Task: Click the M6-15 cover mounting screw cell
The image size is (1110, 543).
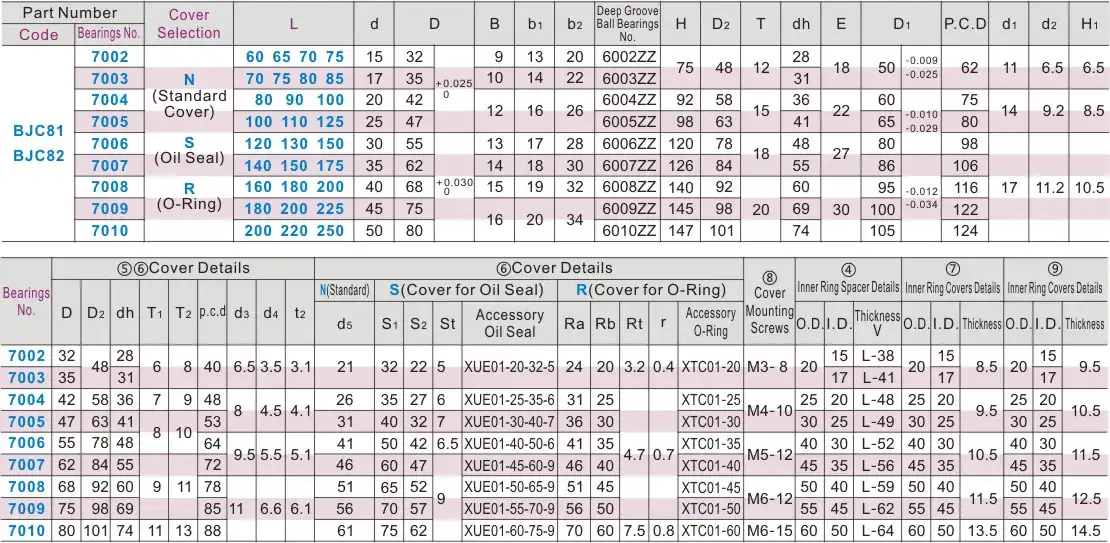Action: tap(769, 531)
